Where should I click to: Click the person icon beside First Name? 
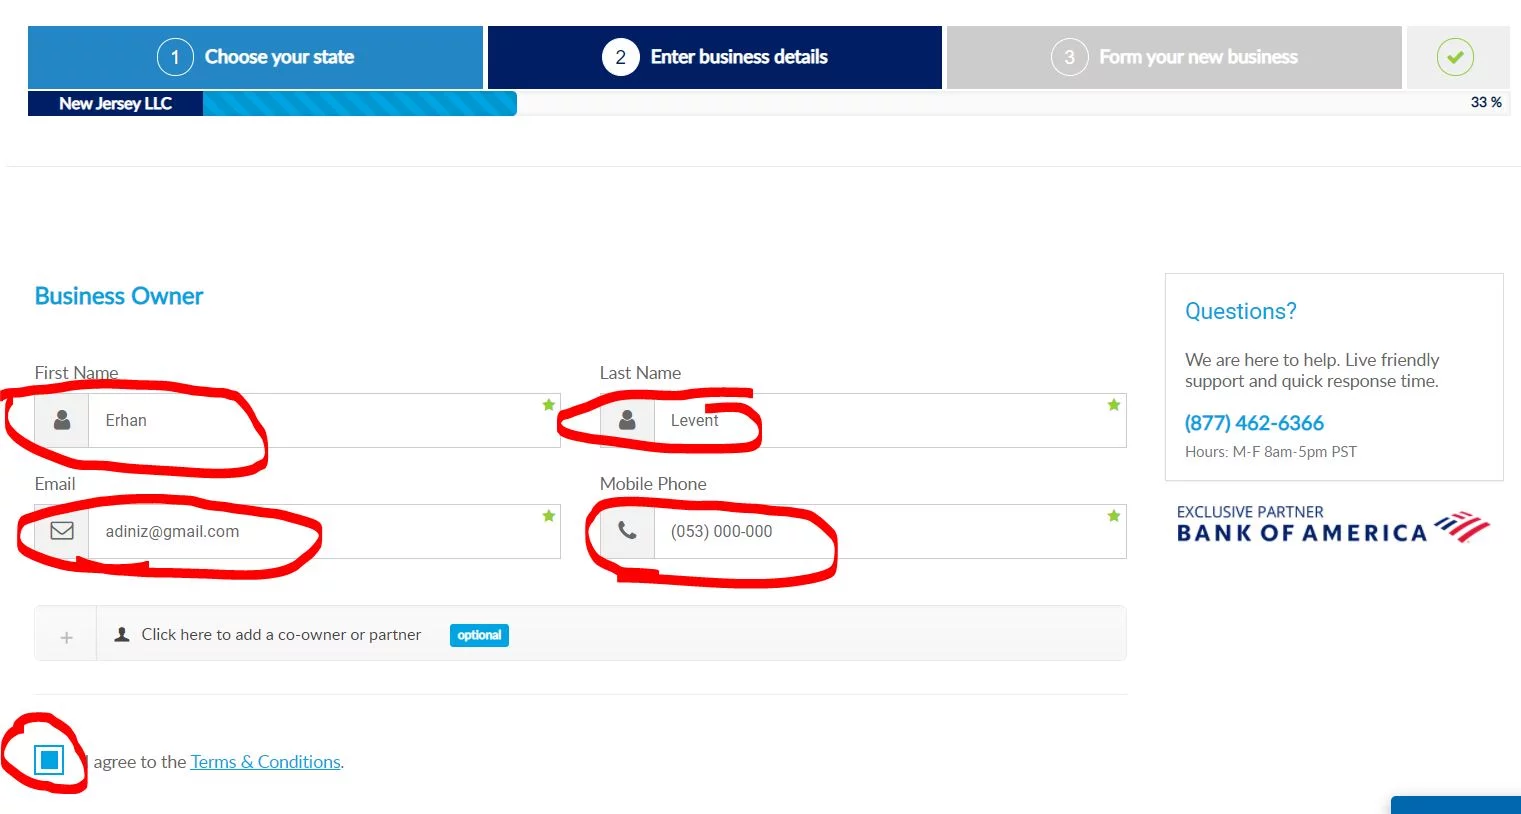click(62, 420)
